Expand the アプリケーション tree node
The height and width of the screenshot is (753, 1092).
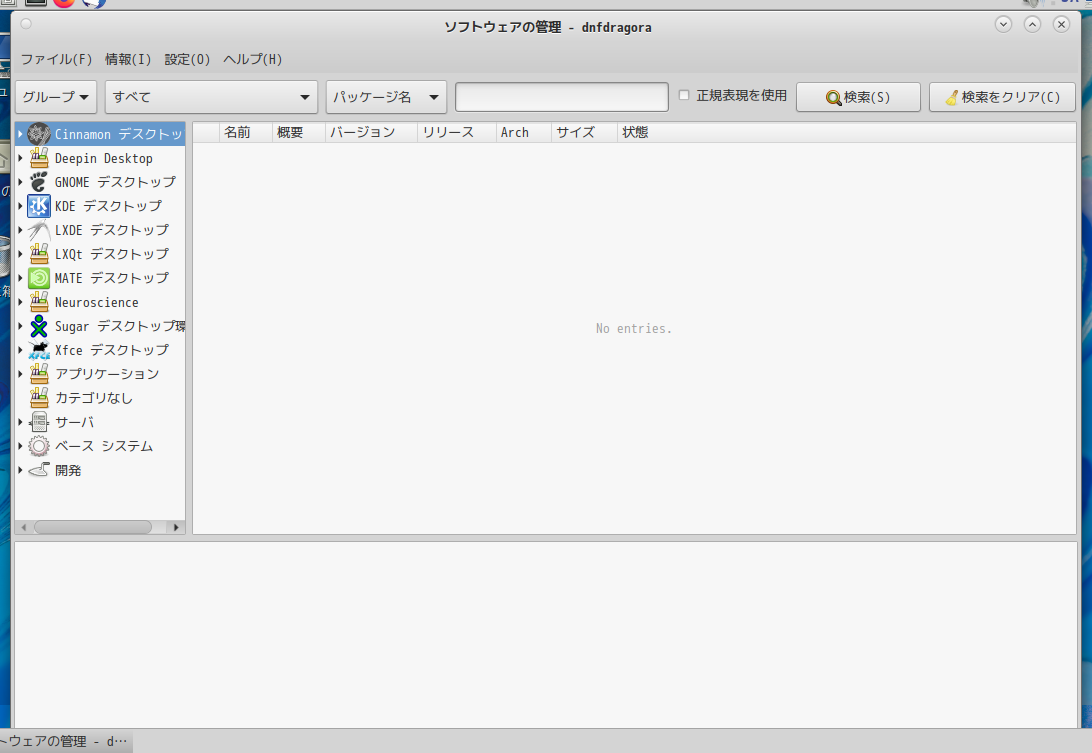(20, 374)
